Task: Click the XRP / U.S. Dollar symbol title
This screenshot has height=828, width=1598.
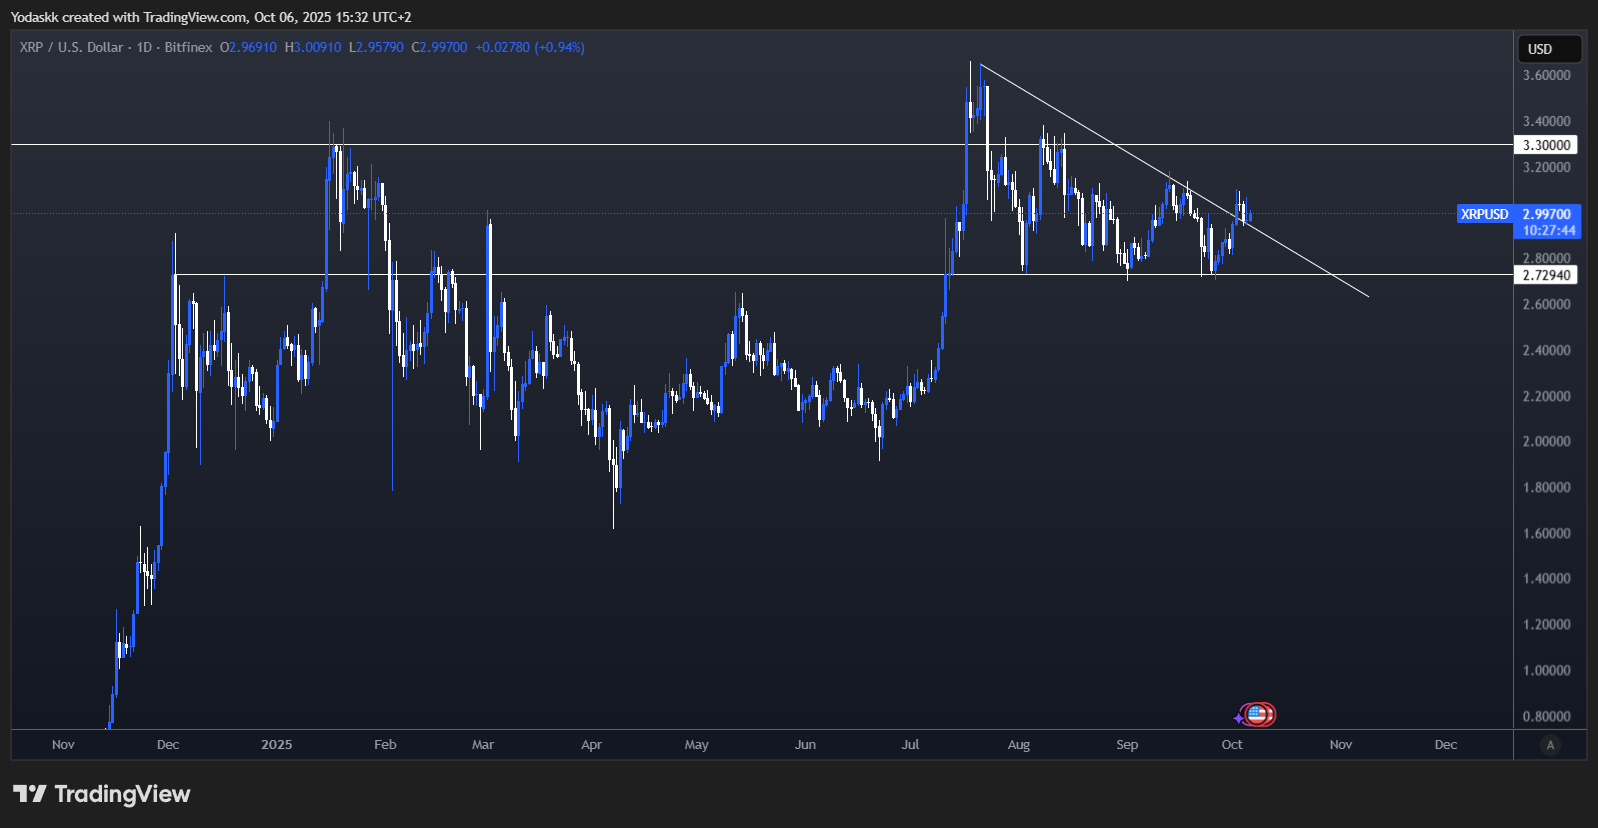Action: 71,47
